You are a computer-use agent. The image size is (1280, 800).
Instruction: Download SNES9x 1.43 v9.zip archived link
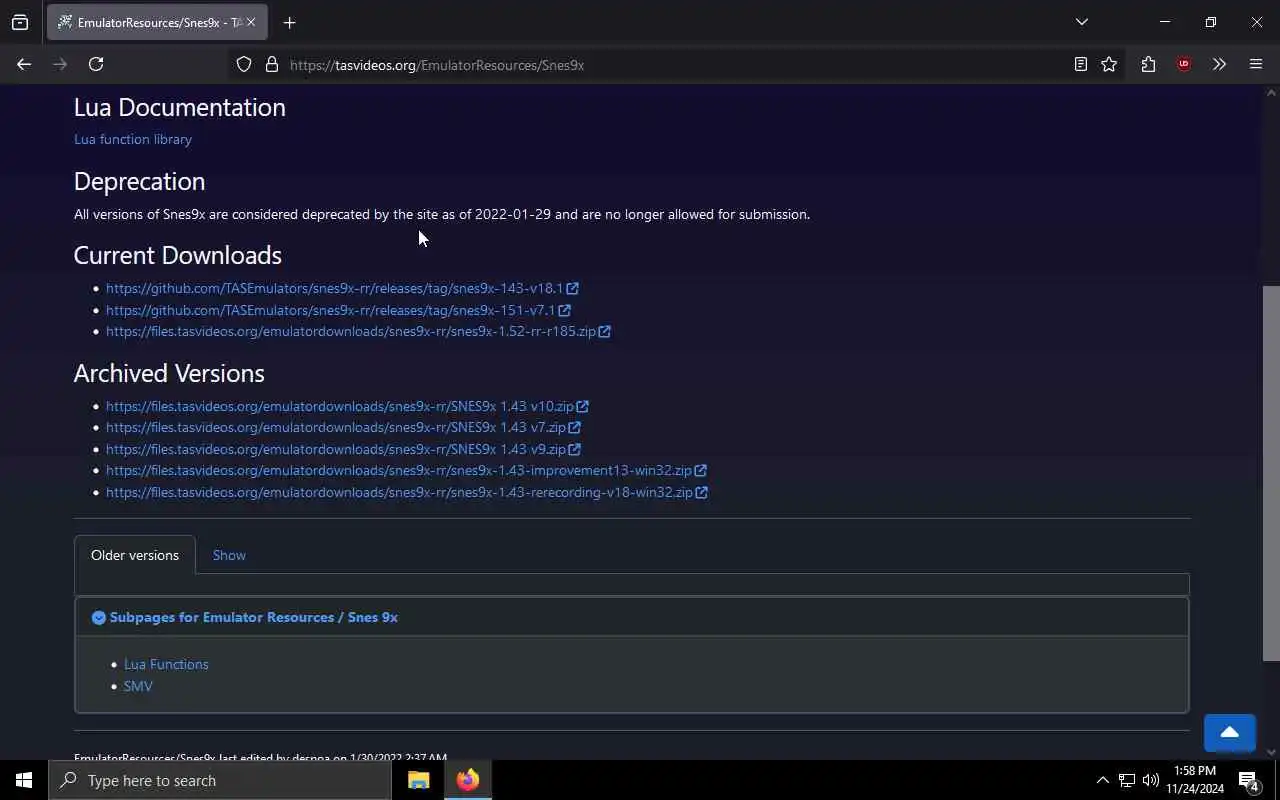point(336,449)
